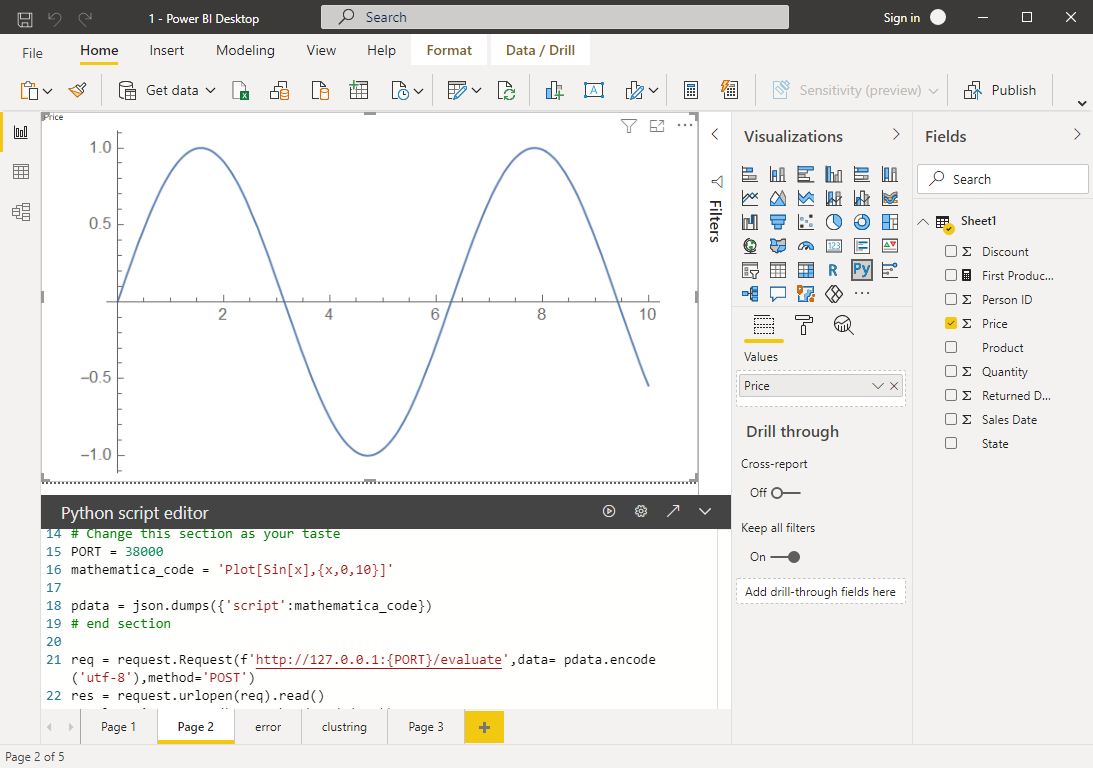Collapse the Python script editor panel
The height and width of the screenshot is (768, 1093).
705,511
